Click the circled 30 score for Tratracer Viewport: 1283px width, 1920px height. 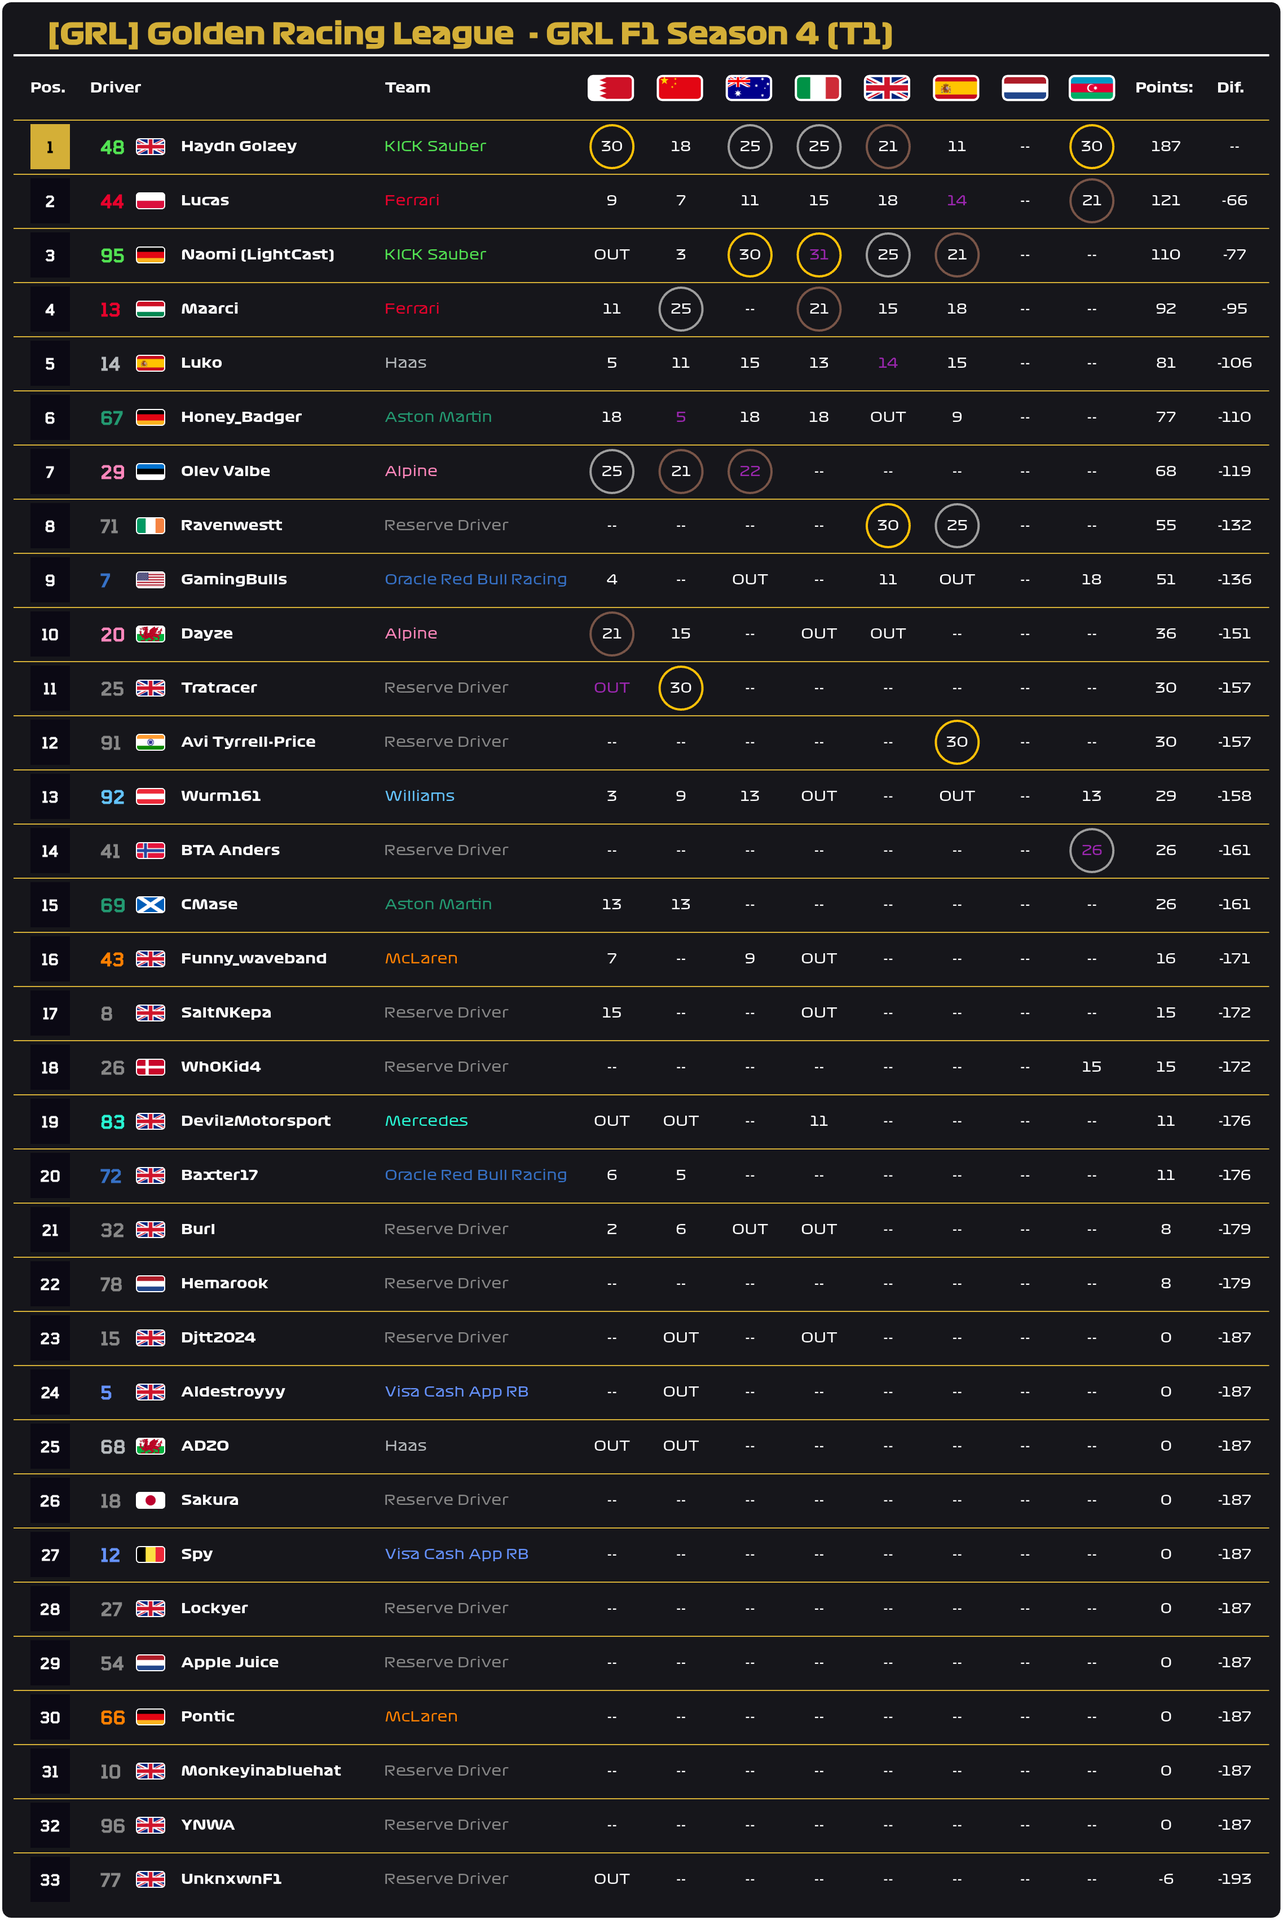click(x=680, y=688)
